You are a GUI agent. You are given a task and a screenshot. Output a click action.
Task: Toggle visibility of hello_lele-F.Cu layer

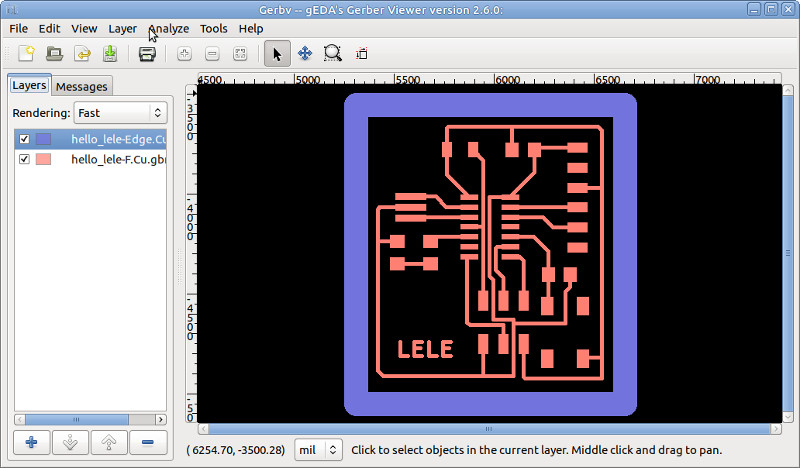(x=24, y=159)
